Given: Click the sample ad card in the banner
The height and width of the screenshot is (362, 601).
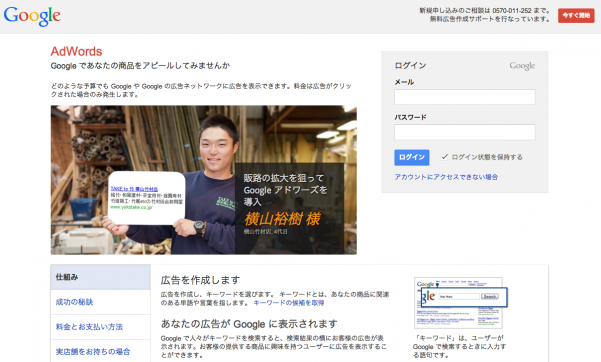Looking at the screenshot, I should 147,198.
